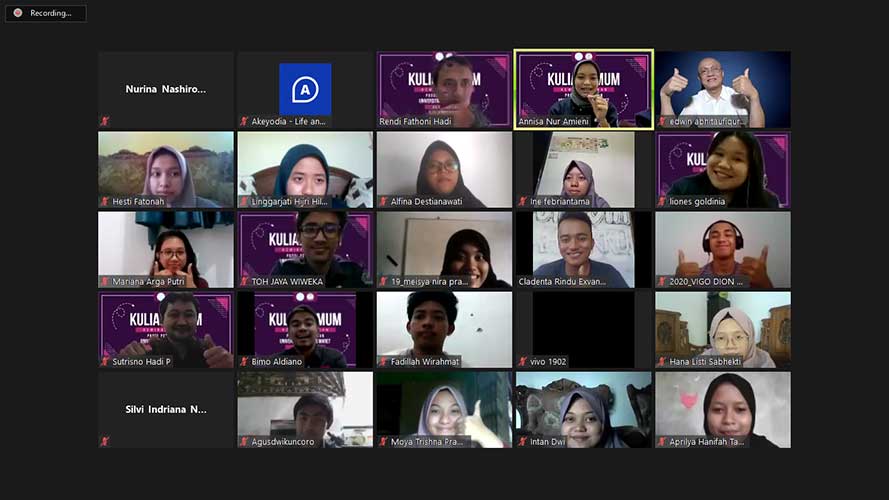Click muted mic icon by Hana Listi Sabhekti
Image resolution: width=889 pixels, height=500 pixels.
pyautogui.click(x=662, y=362)
